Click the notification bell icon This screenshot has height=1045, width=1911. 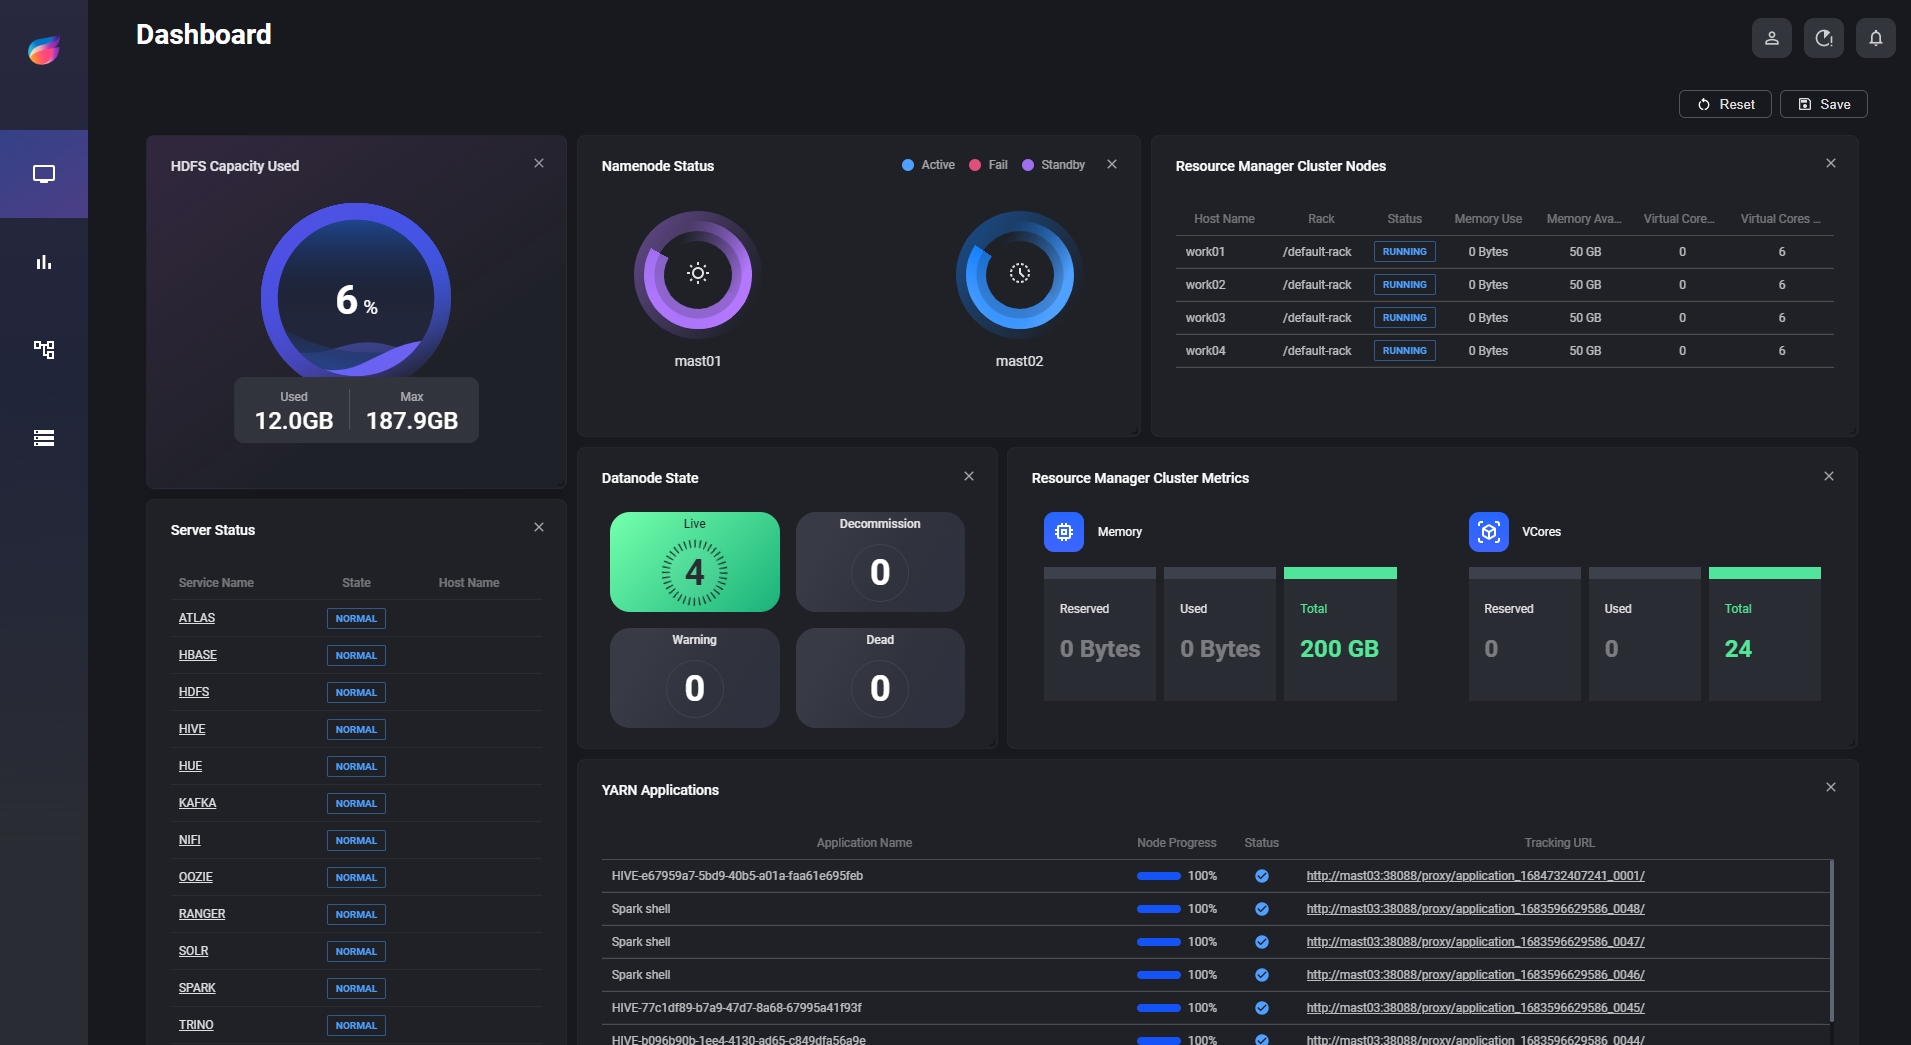click(1875, 38)
